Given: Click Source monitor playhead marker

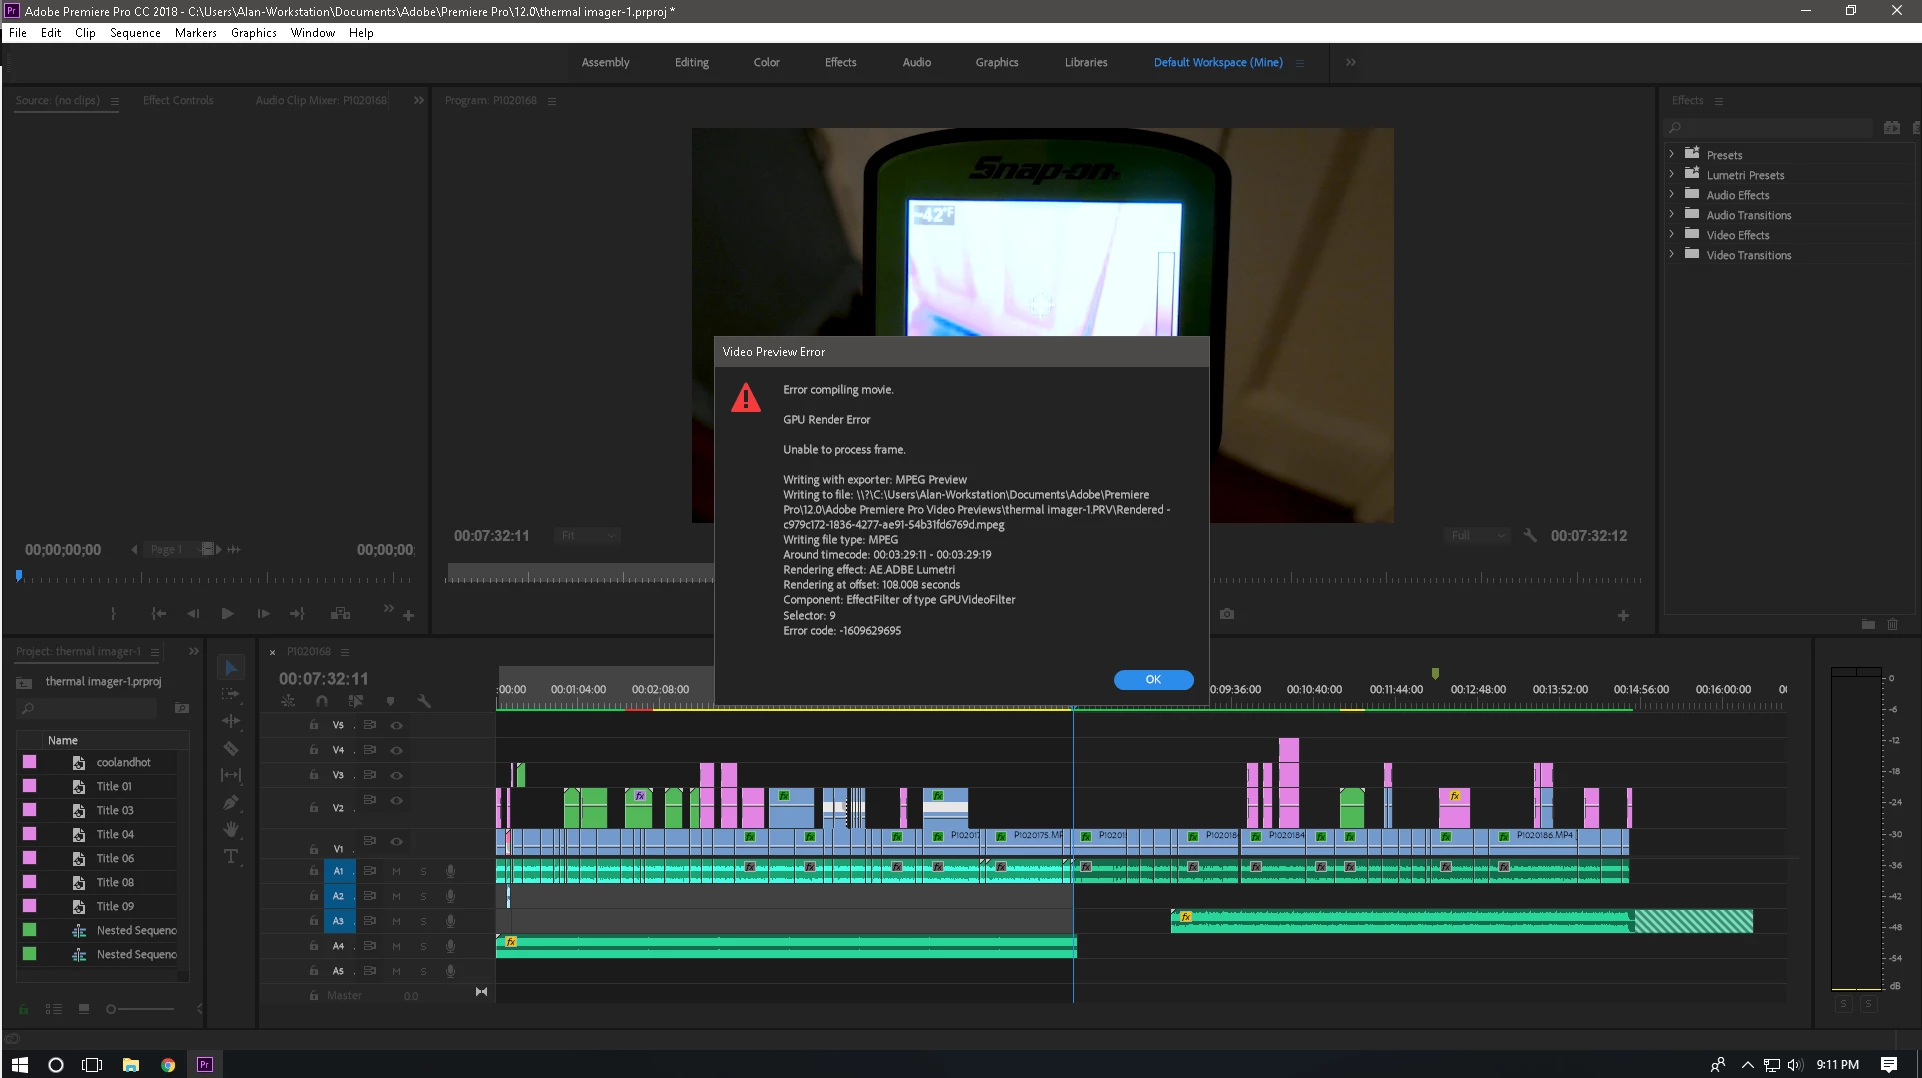Looking at the screenshot, I should pos(19,575).
